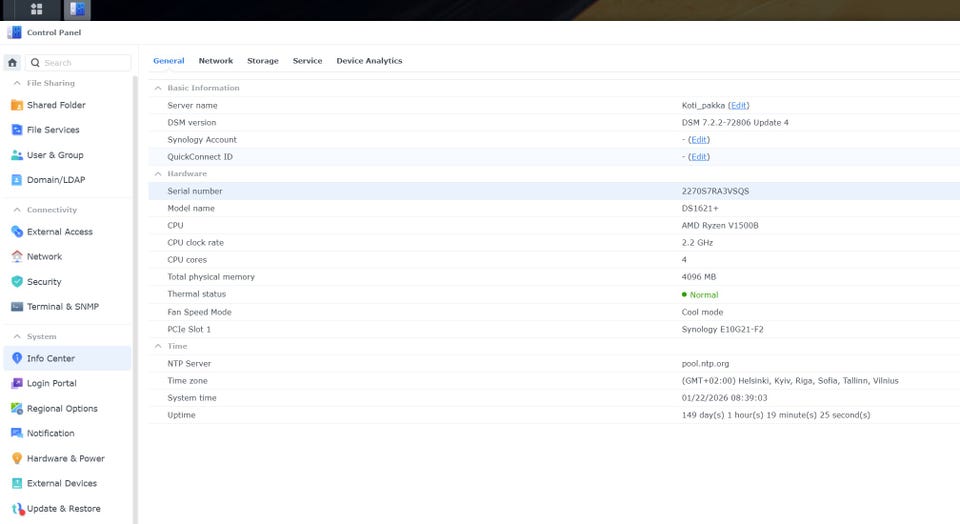Select the Control Panel taskbar icon
Screen dimensions: 960x524
tap(77, 9)
